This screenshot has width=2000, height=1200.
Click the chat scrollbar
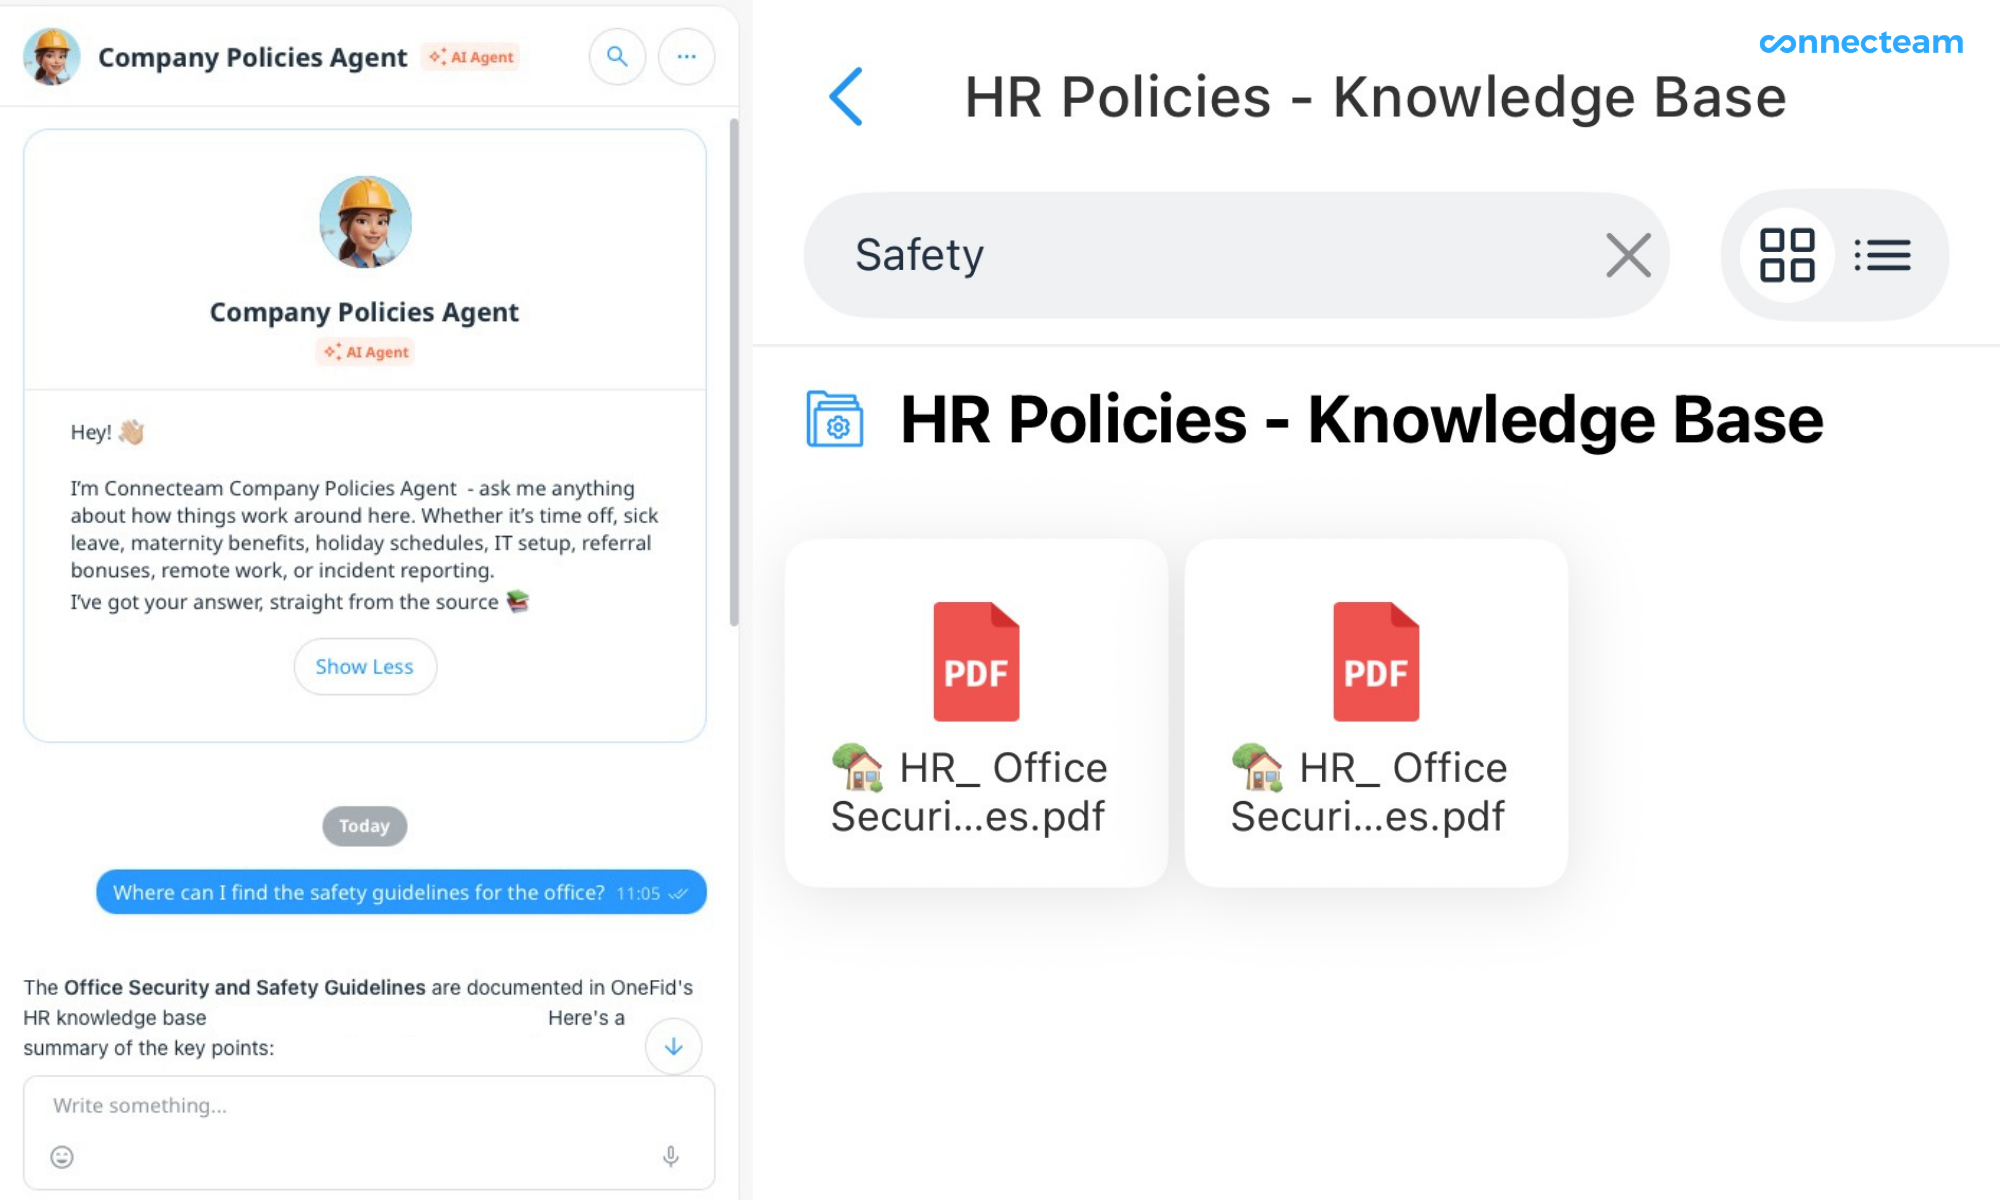coord(734,372)
